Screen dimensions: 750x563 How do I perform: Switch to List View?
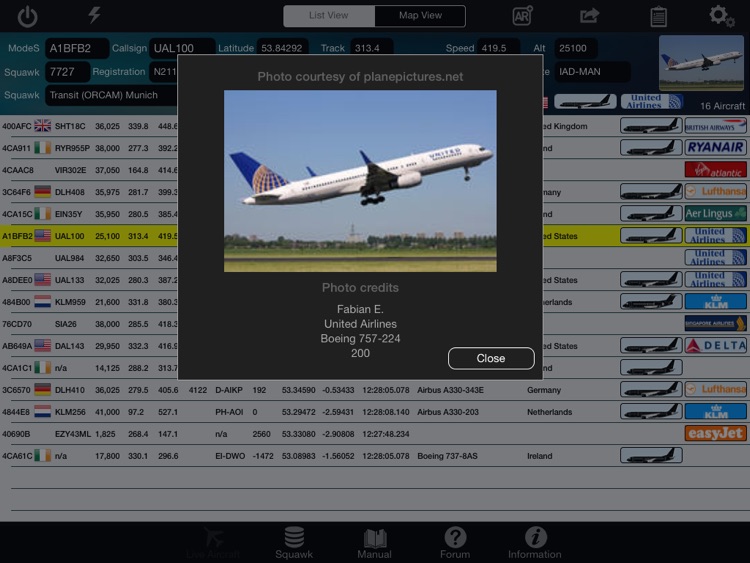click(x=329, y=16)
